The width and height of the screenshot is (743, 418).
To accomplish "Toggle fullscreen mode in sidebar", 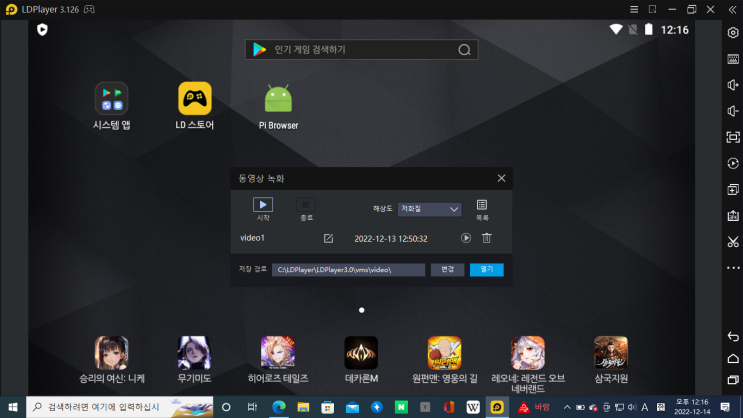I will (733, 137).
